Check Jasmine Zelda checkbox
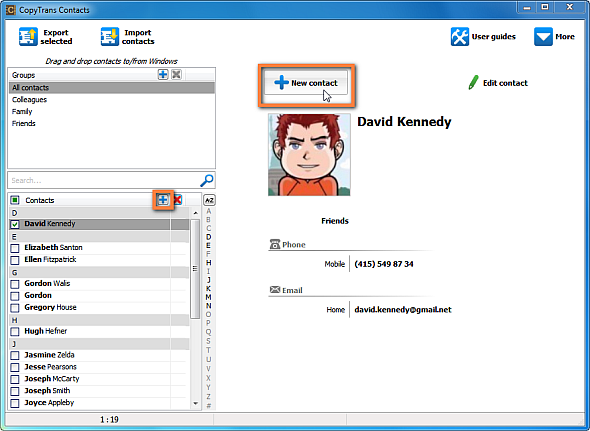Screen dimensions: 590x431 pyautogui.click(x=15, y=355)
